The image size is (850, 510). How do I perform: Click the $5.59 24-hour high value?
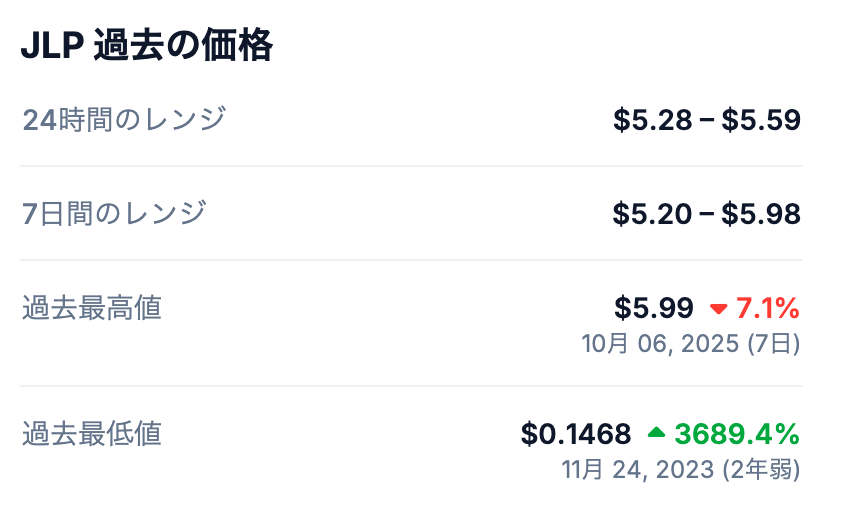(x=761, y=120)
